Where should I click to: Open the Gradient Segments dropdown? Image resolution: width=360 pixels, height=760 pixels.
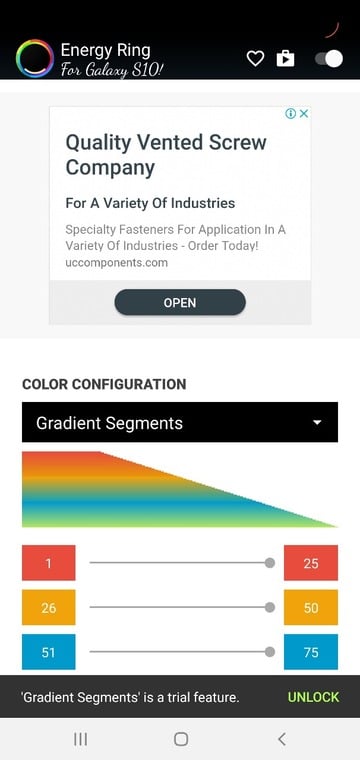coord(180,422)
